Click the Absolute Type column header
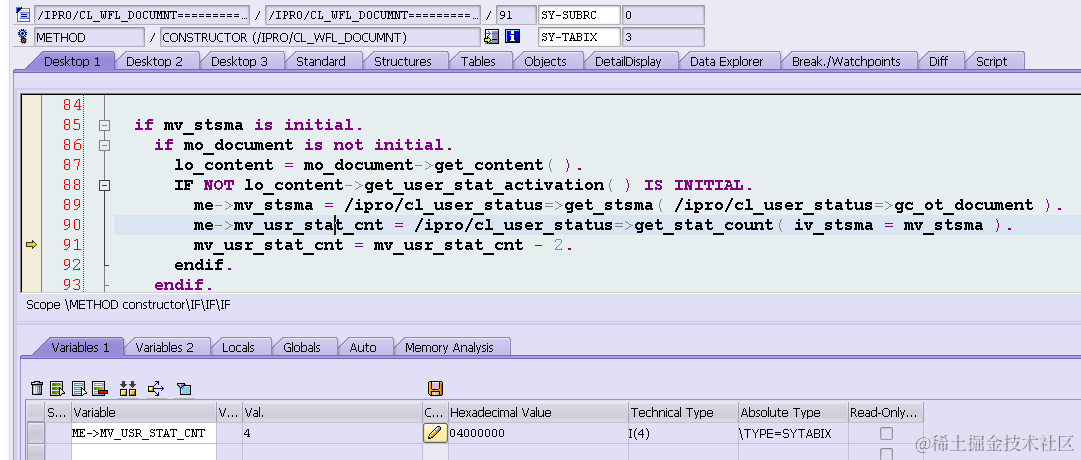This screenshot has height=460, width=1081. click(794, 412)
